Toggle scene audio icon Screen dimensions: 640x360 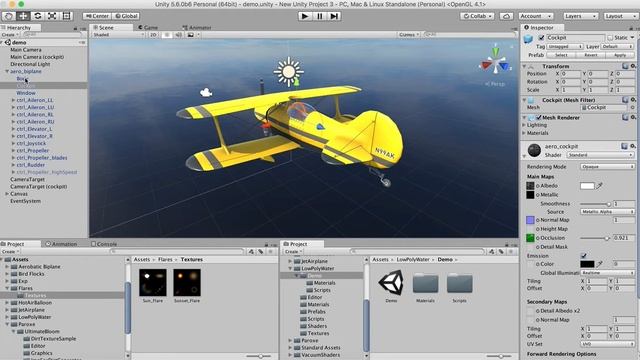(178, 35)
